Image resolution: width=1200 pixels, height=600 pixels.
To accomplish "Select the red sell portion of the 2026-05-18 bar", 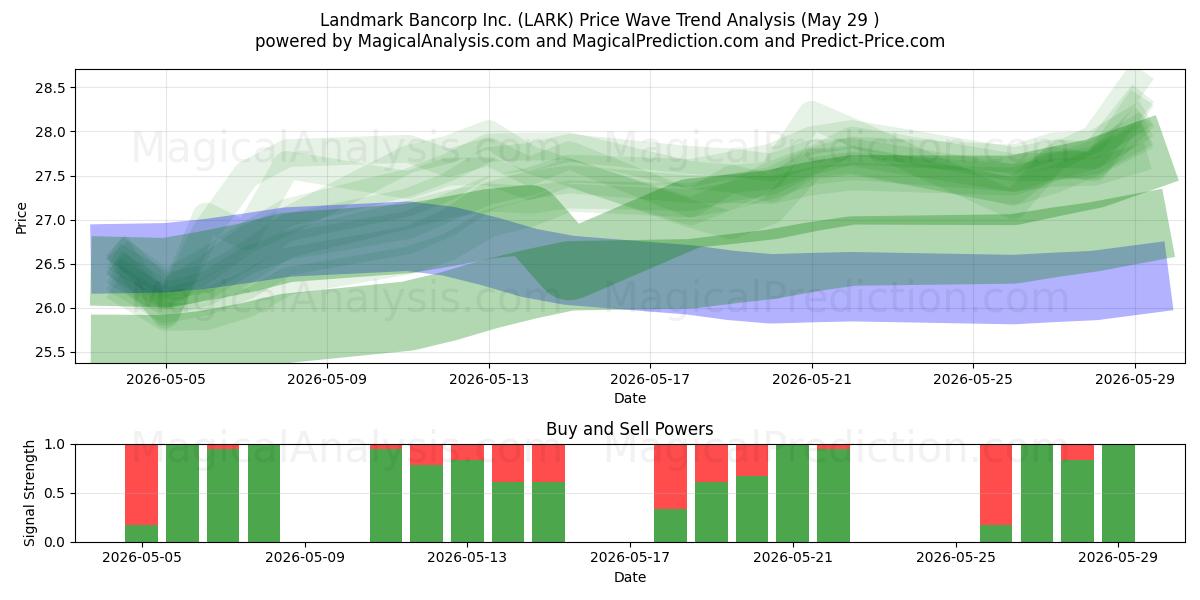I will (x=670, y=477).
